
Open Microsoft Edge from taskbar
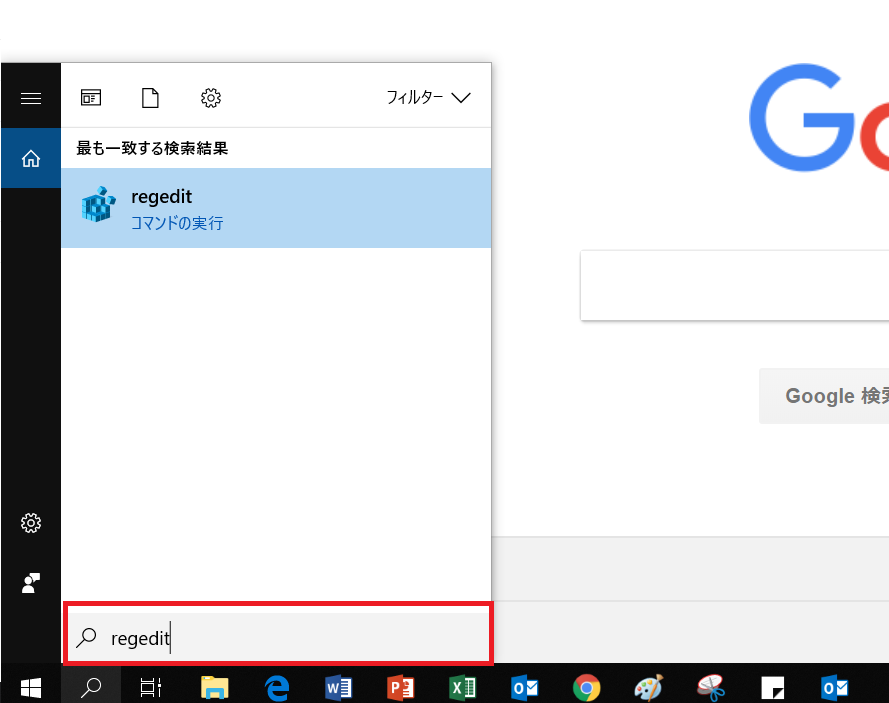(277, 688)
